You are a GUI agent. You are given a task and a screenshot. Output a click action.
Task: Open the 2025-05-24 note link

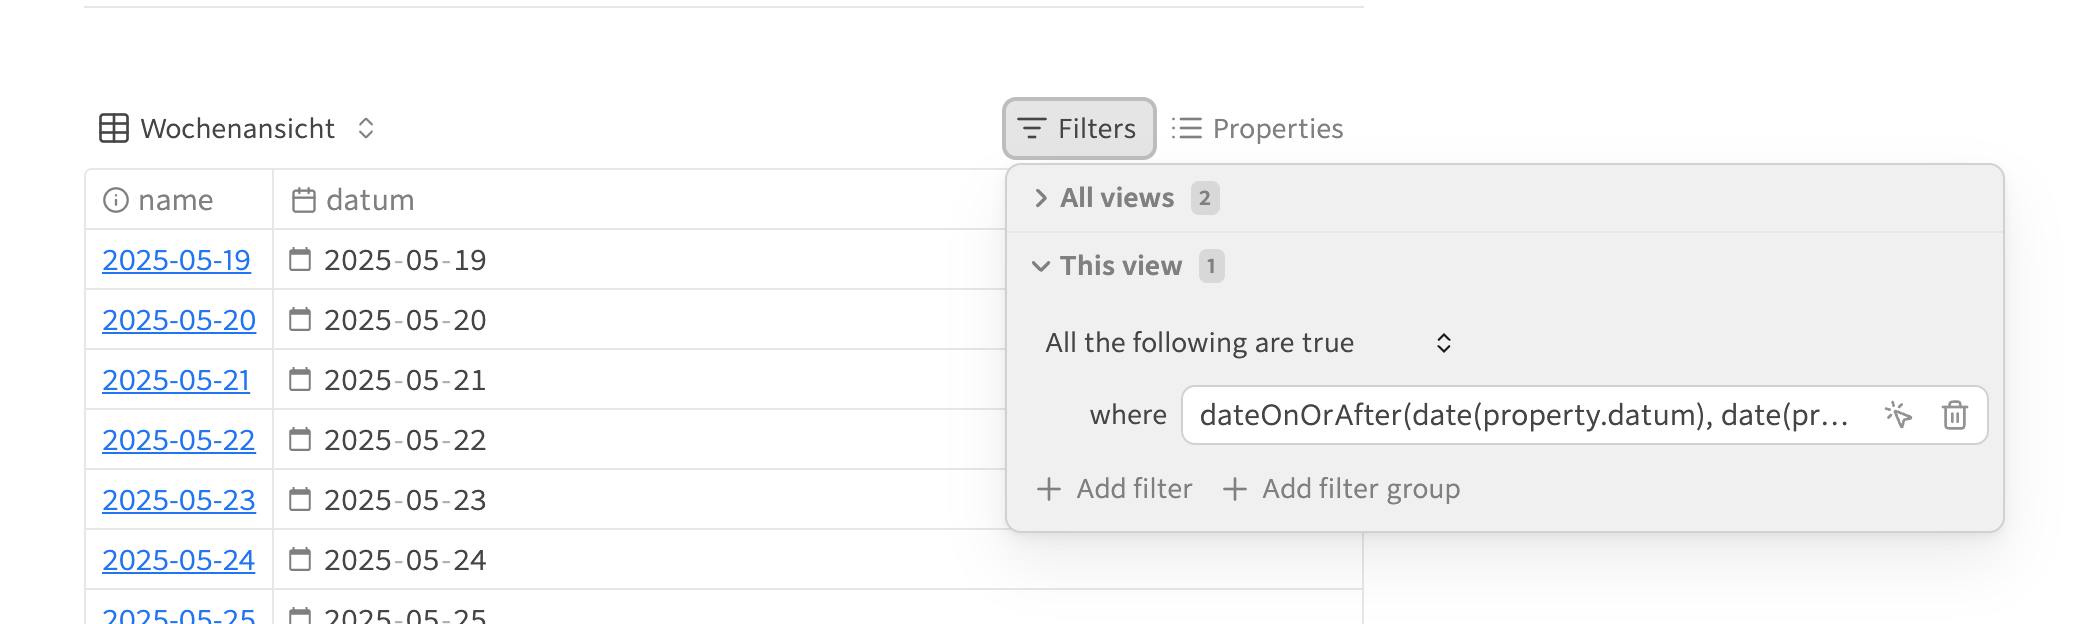178,560
